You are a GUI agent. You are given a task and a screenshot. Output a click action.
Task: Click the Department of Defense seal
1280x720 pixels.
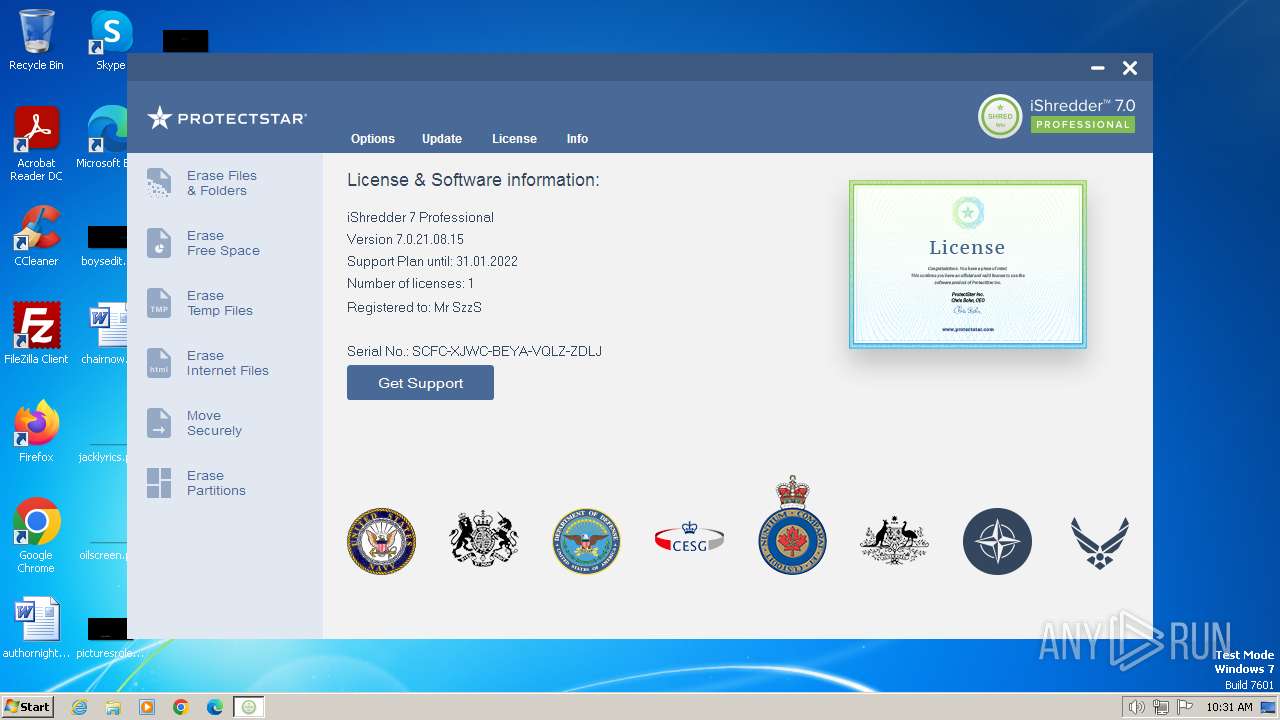tap(587, 541)
